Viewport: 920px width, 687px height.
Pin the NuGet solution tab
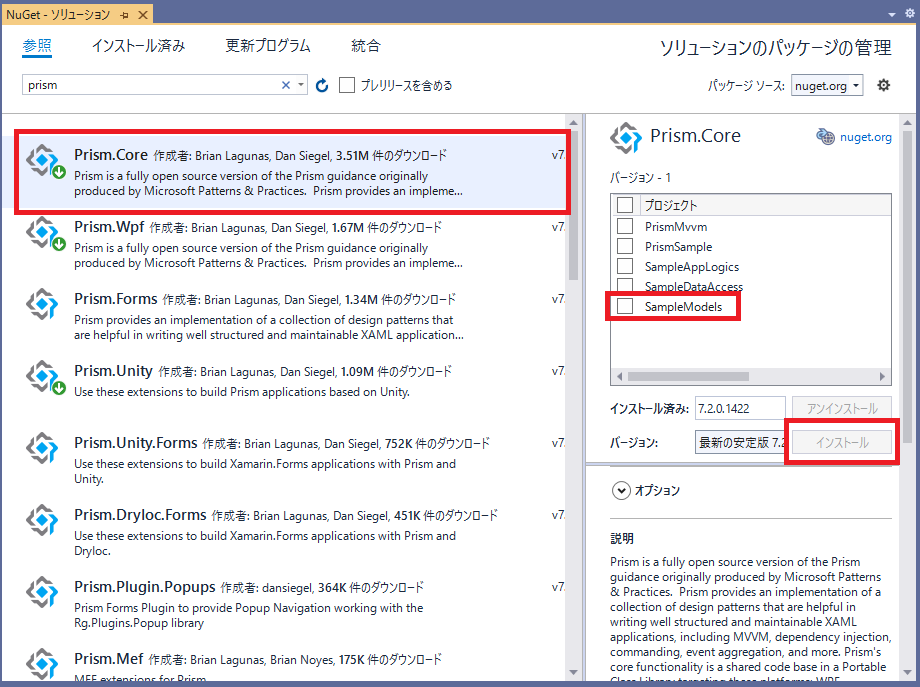(124, 15)
